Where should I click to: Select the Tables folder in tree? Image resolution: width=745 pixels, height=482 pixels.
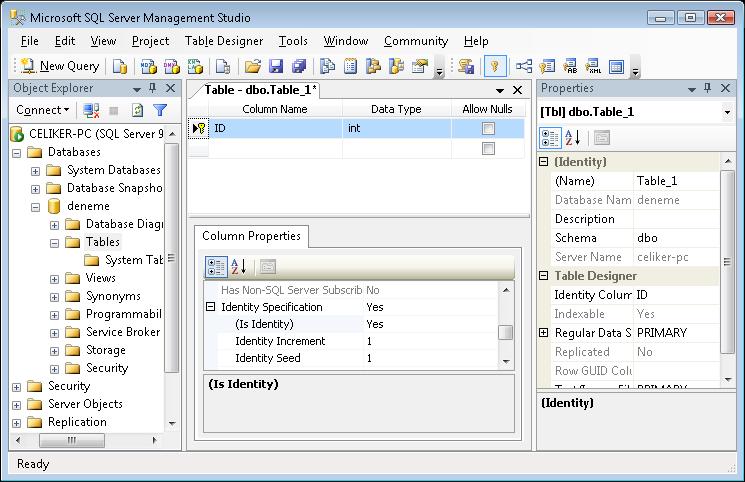[103, 242]
